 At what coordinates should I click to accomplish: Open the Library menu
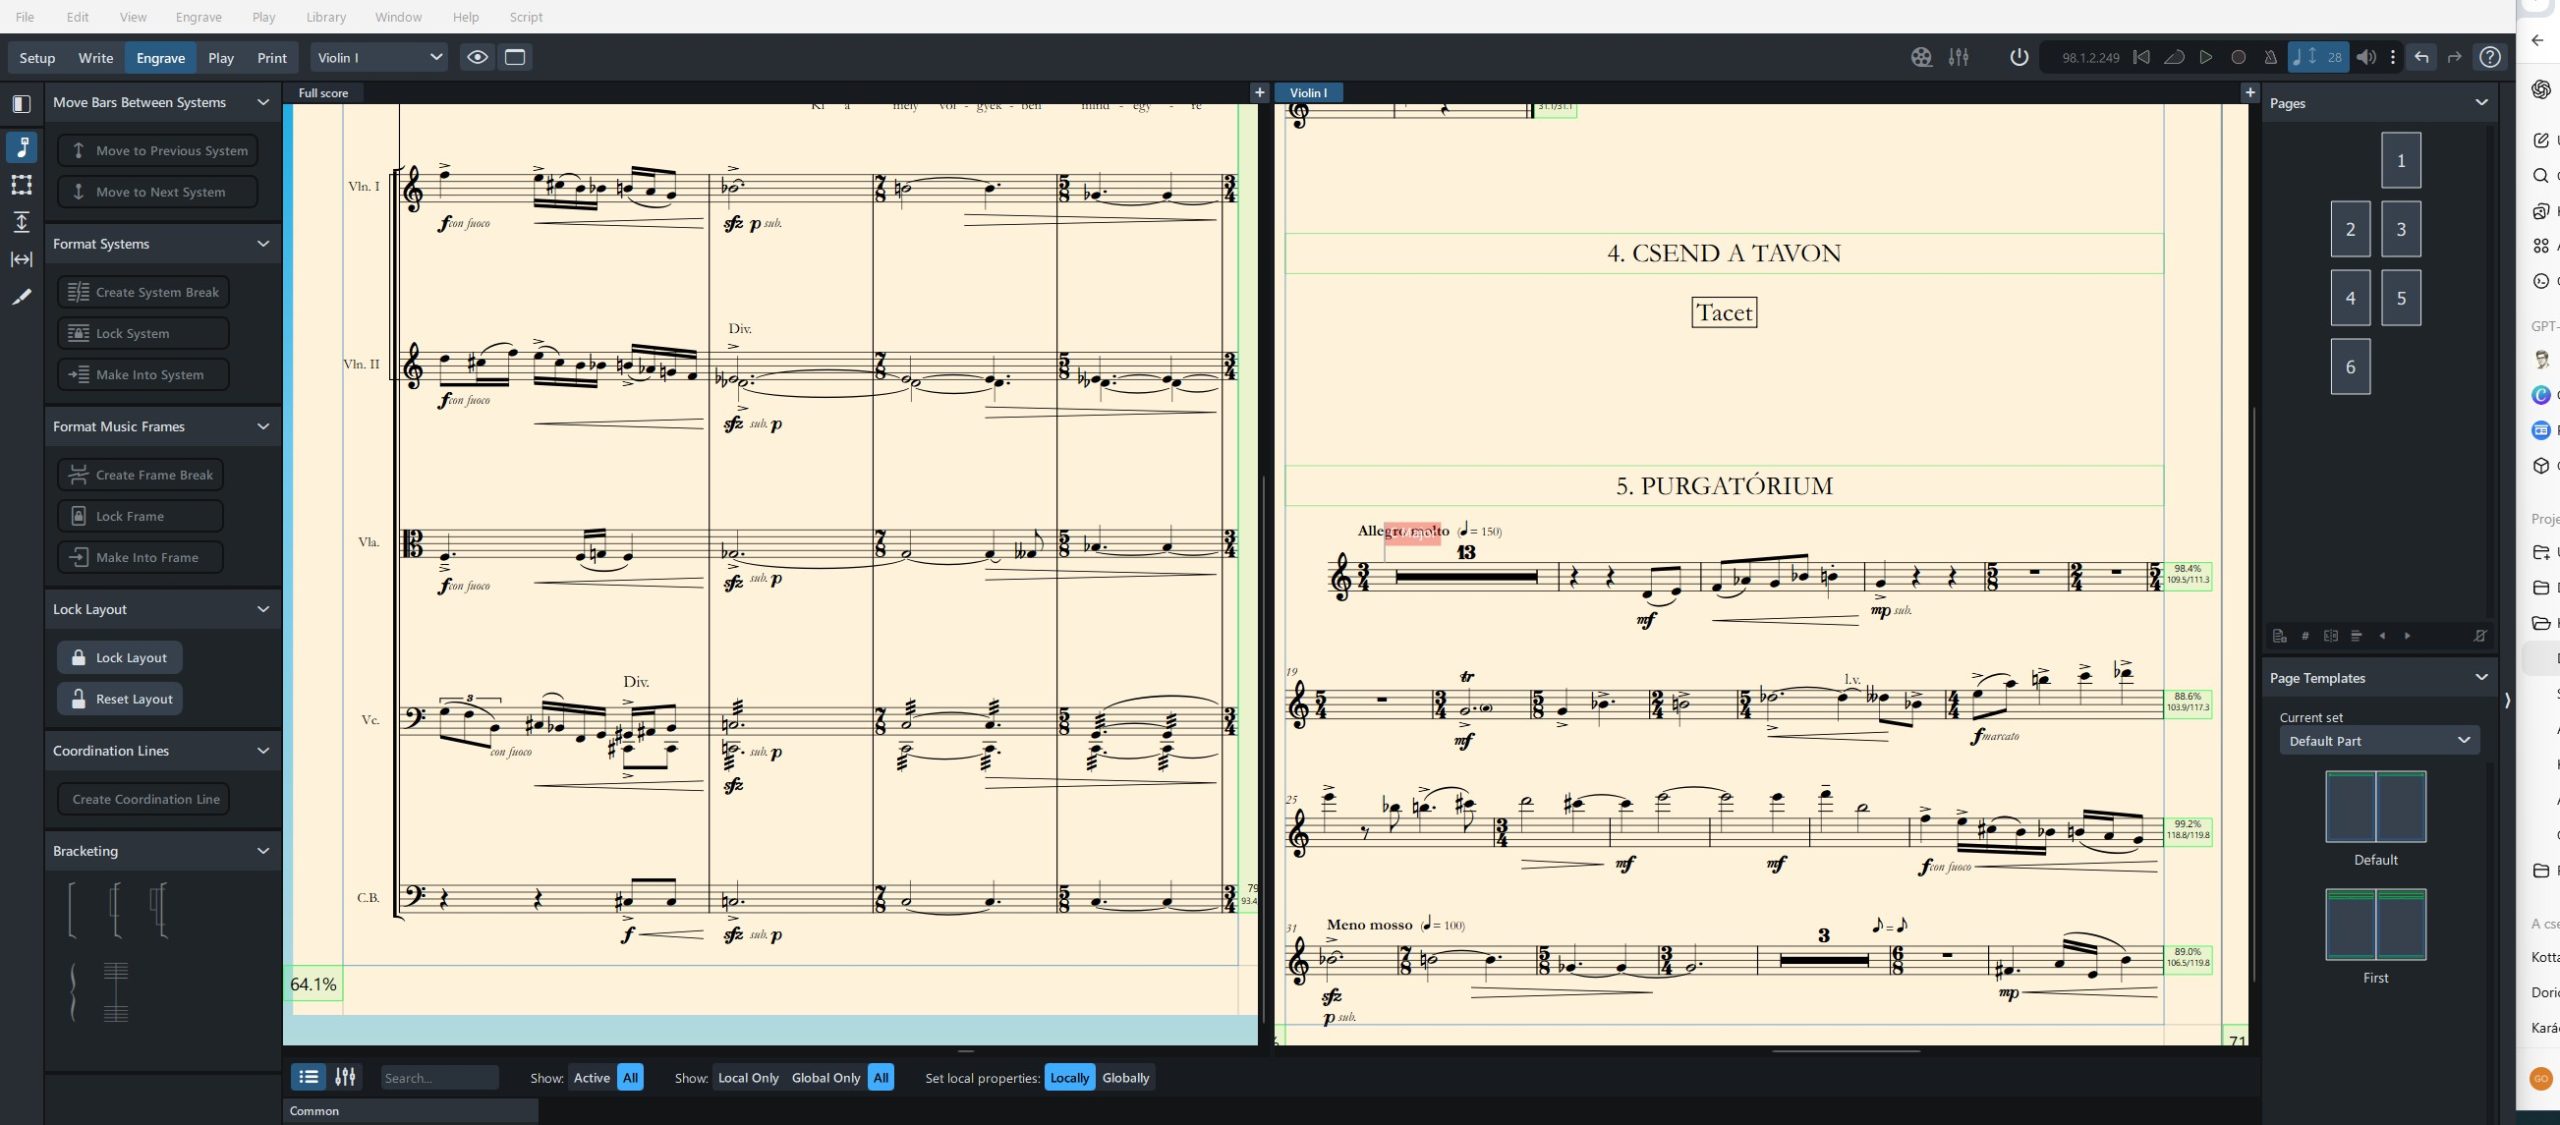(x=325, y=17)
